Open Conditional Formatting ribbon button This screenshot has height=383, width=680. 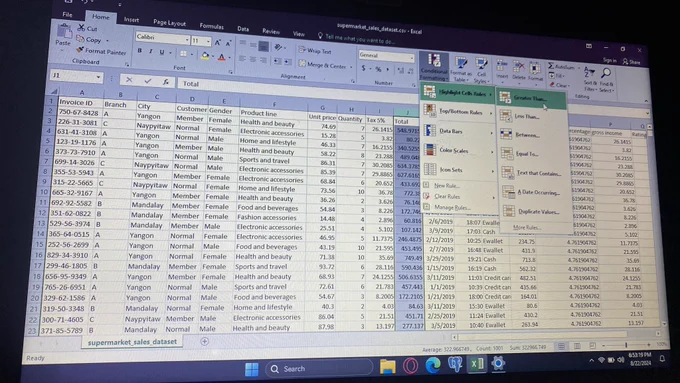click(x=434, y=67)
